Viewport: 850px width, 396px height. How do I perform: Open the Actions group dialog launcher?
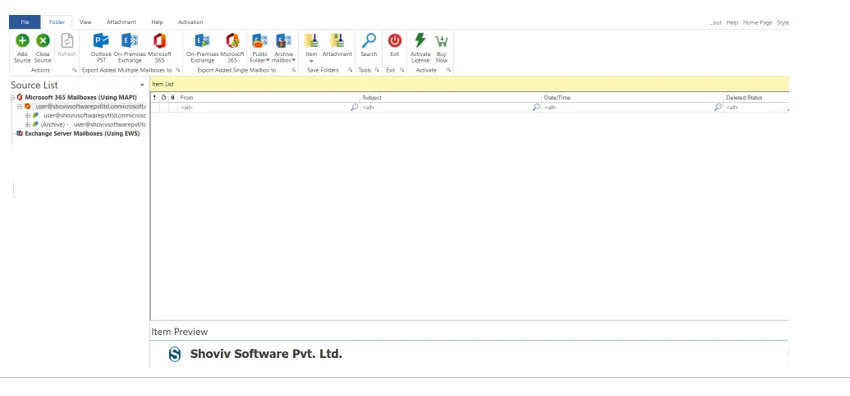[74, 70]
